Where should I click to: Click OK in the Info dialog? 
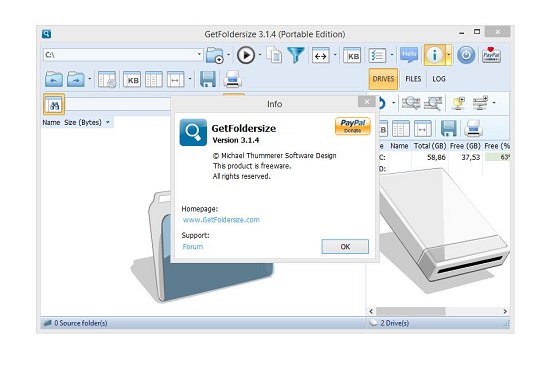tap(345, 246)
